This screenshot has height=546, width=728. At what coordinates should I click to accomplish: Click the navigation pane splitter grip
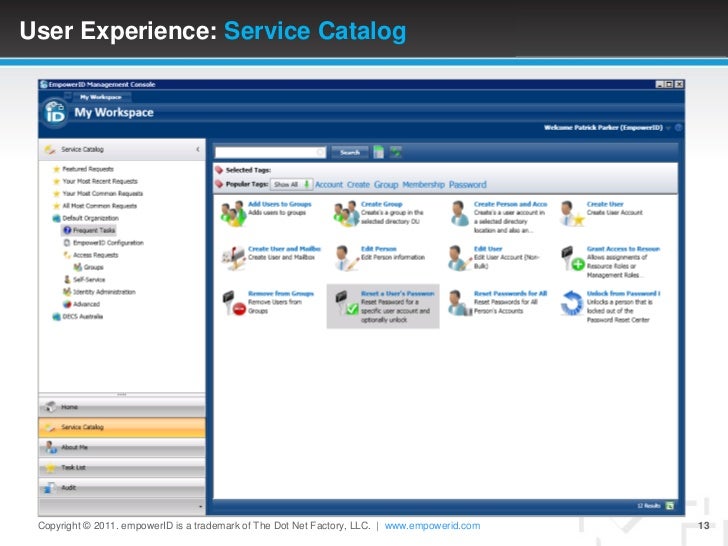coord(122,395)
